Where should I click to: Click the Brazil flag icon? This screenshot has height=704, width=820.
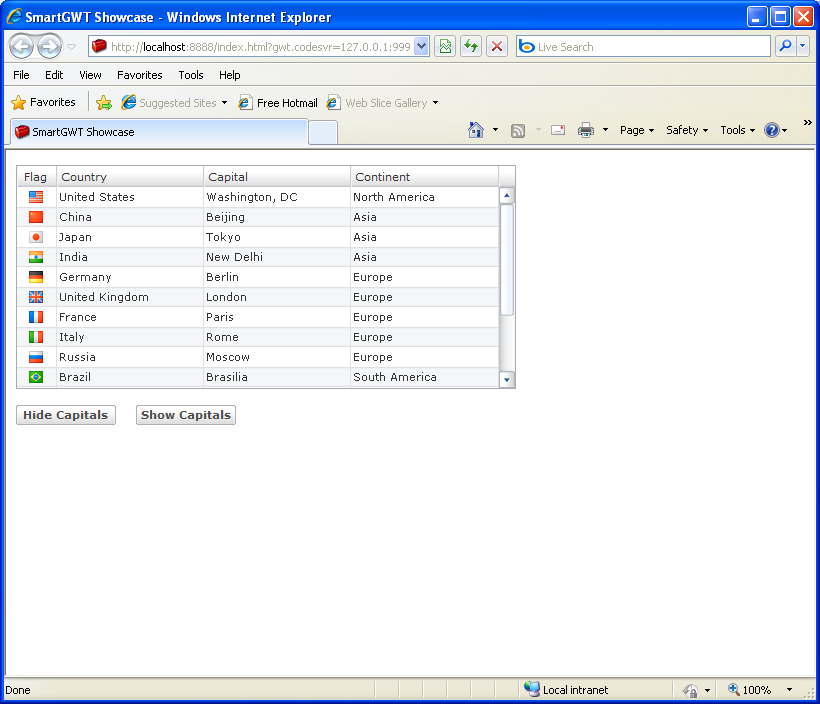36,377
